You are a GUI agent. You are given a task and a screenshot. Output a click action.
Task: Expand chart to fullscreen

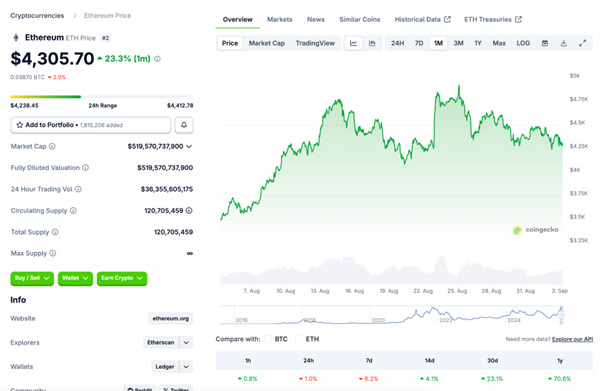tap(582, 43)
